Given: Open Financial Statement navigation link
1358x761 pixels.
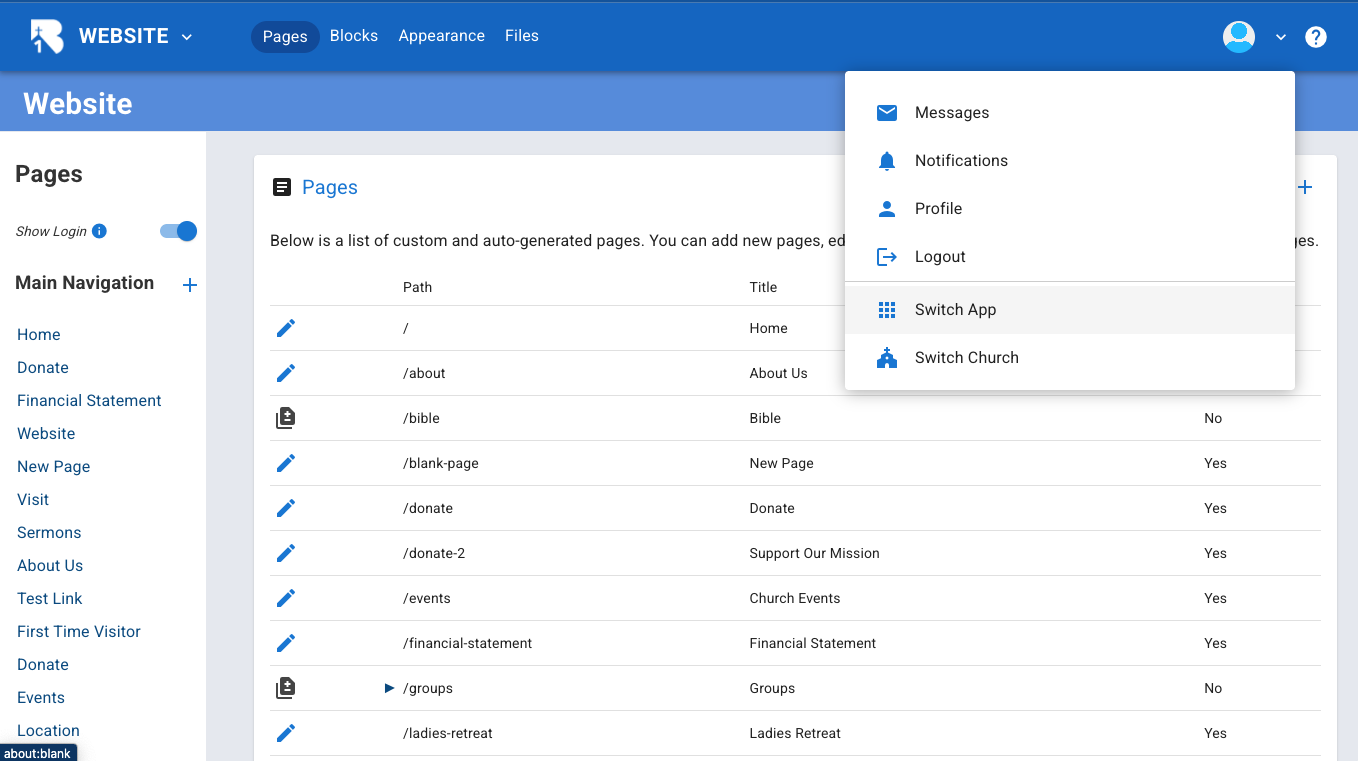Looking at the screenshot, I should pos(89,401).
